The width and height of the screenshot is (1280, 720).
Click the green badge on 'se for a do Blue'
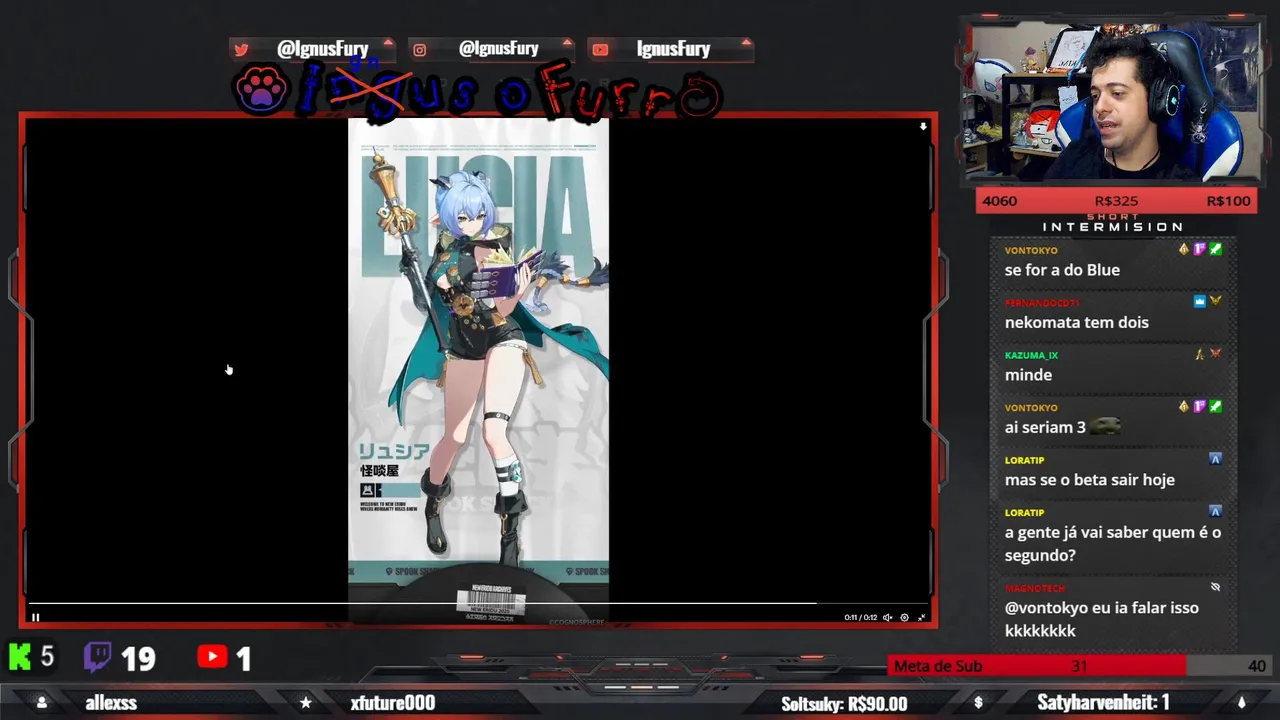click(x=1215, y=249)
